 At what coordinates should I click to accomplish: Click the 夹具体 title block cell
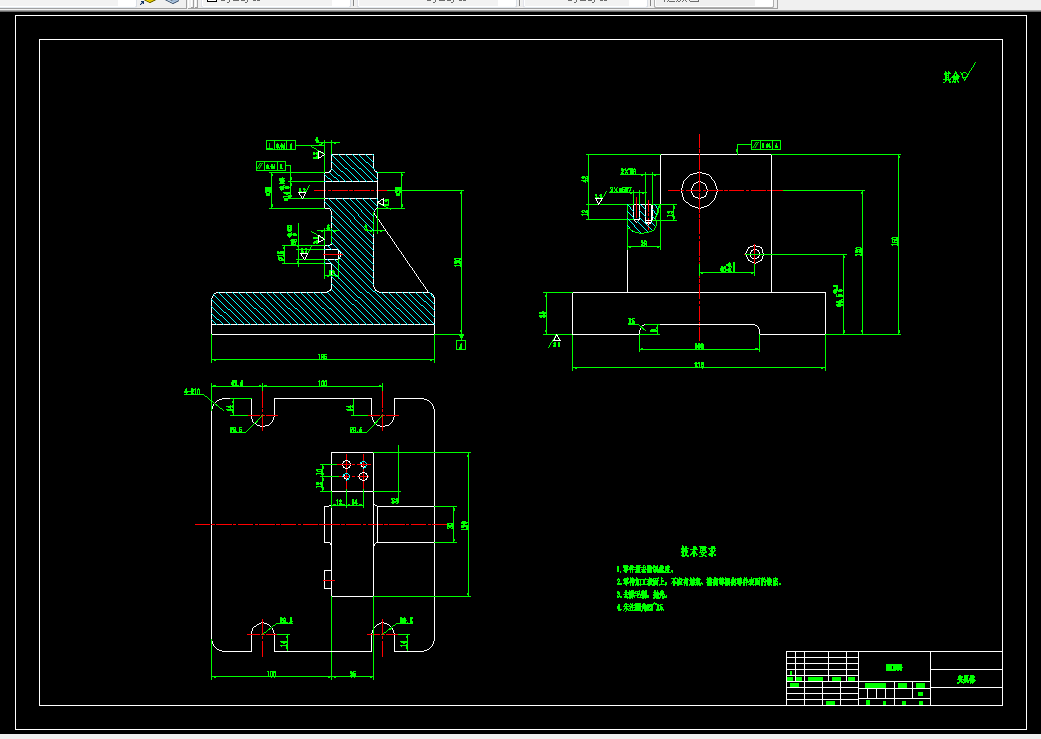pos(966,679)
